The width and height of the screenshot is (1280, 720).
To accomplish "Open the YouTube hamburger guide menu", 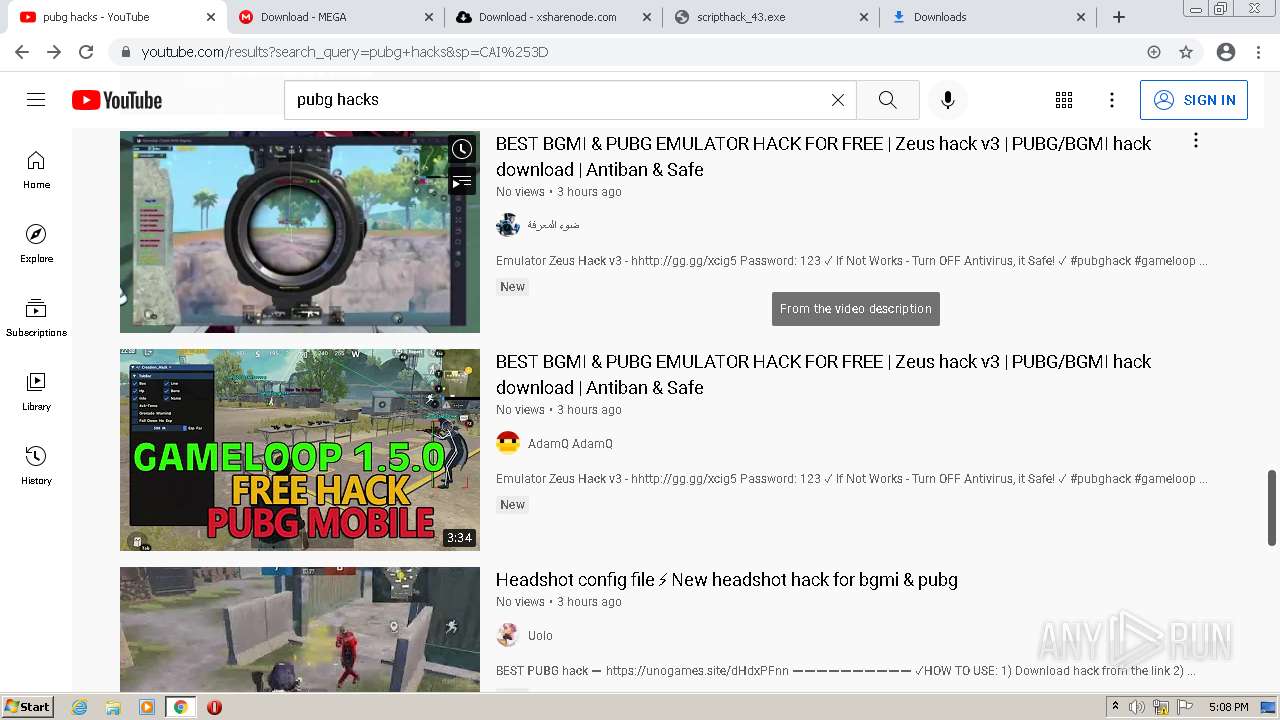I will tap(36, 100).
